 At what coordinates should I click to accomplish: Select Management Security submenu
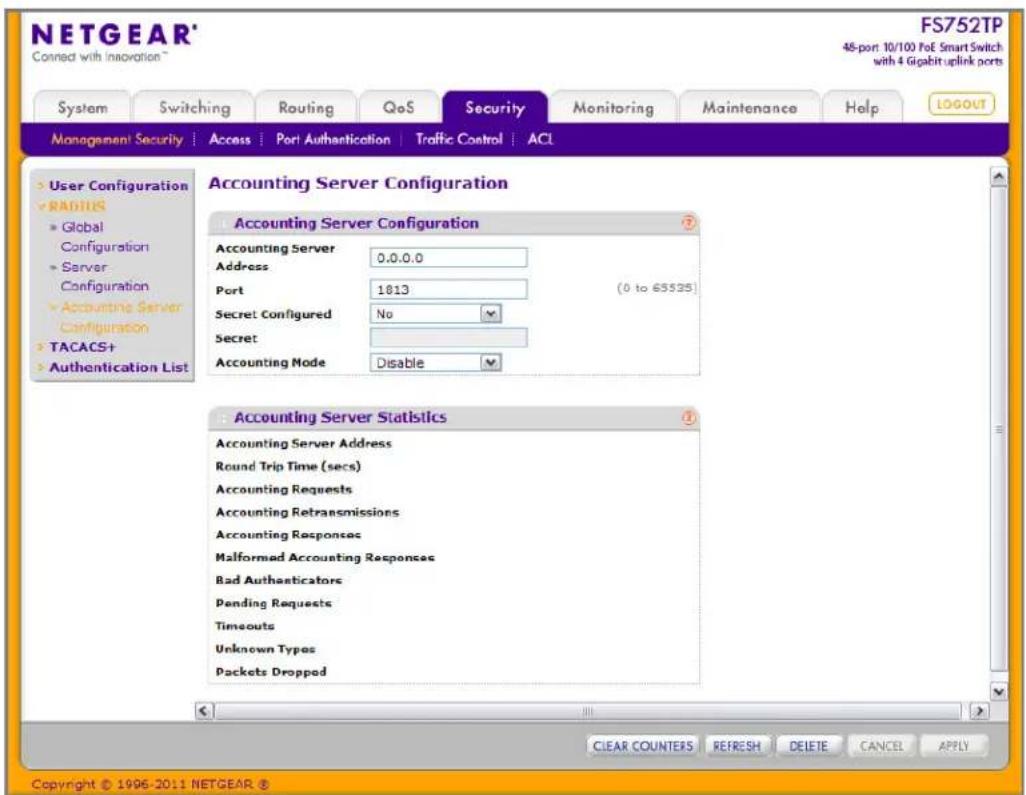coord(117,139)
